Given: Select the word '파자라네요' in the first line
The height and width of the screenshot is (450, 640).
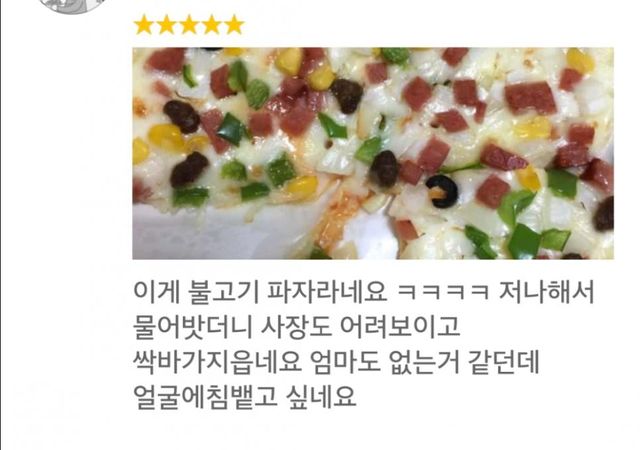Looking at the screenshot, I should (327, 292).
